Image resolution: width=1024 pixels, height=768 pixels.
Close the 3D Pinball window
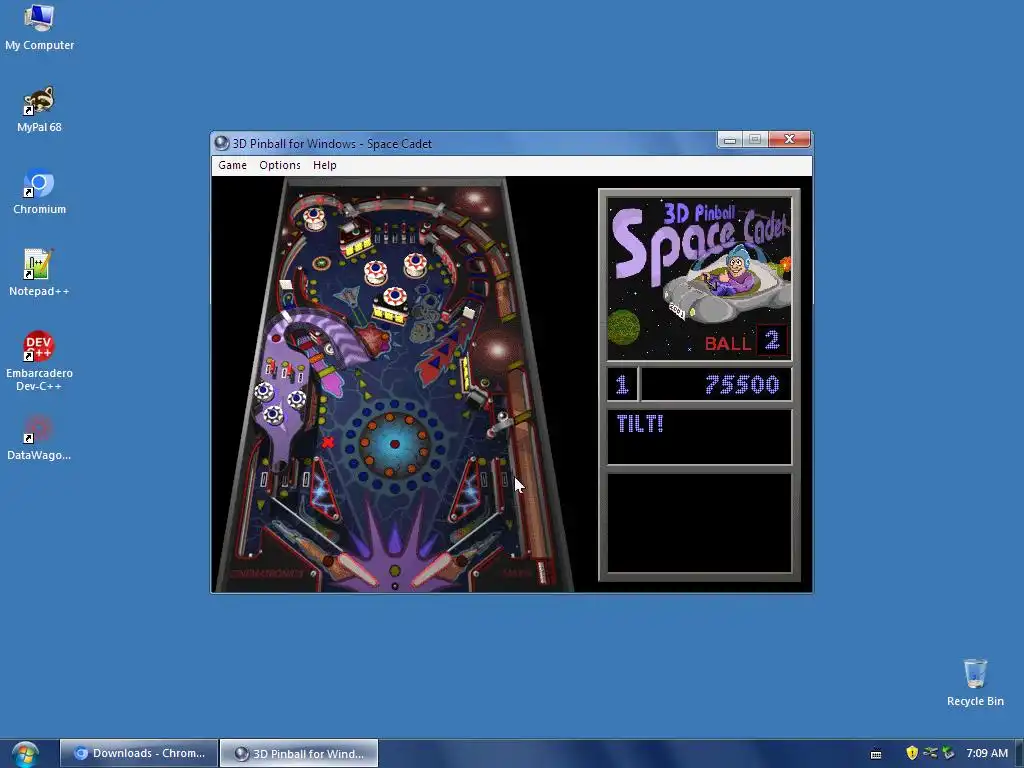[x=789, y=139]
